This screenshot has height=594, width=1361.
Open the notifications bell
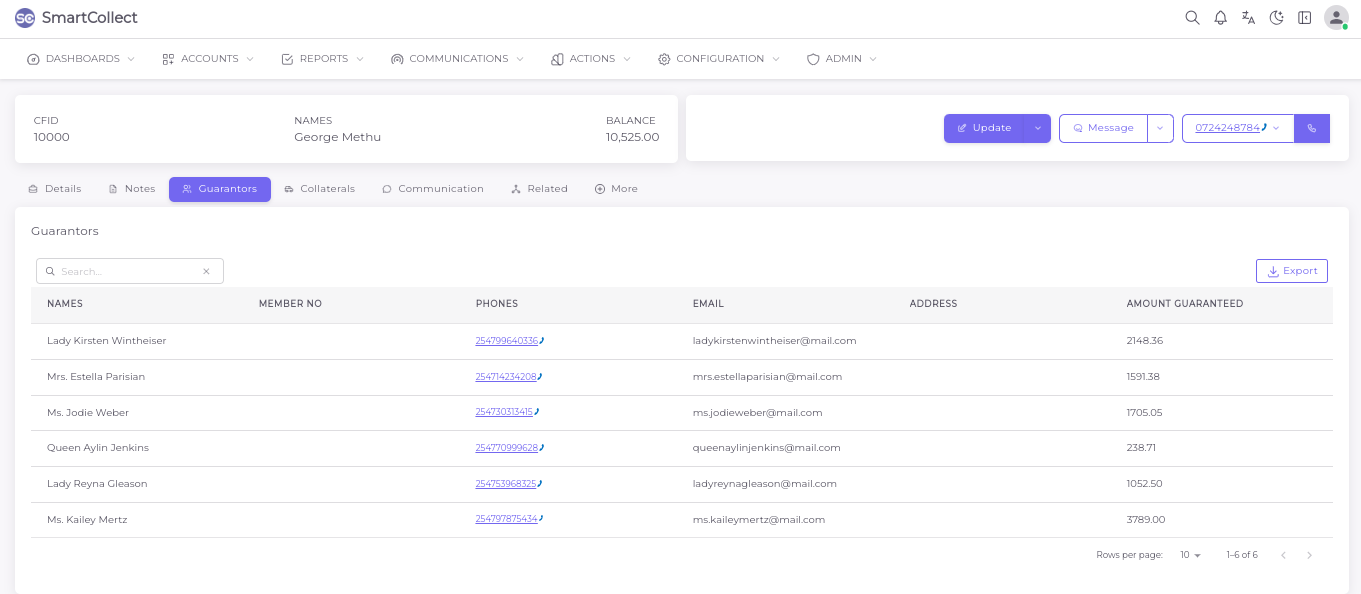click(x=1220, y=18)
